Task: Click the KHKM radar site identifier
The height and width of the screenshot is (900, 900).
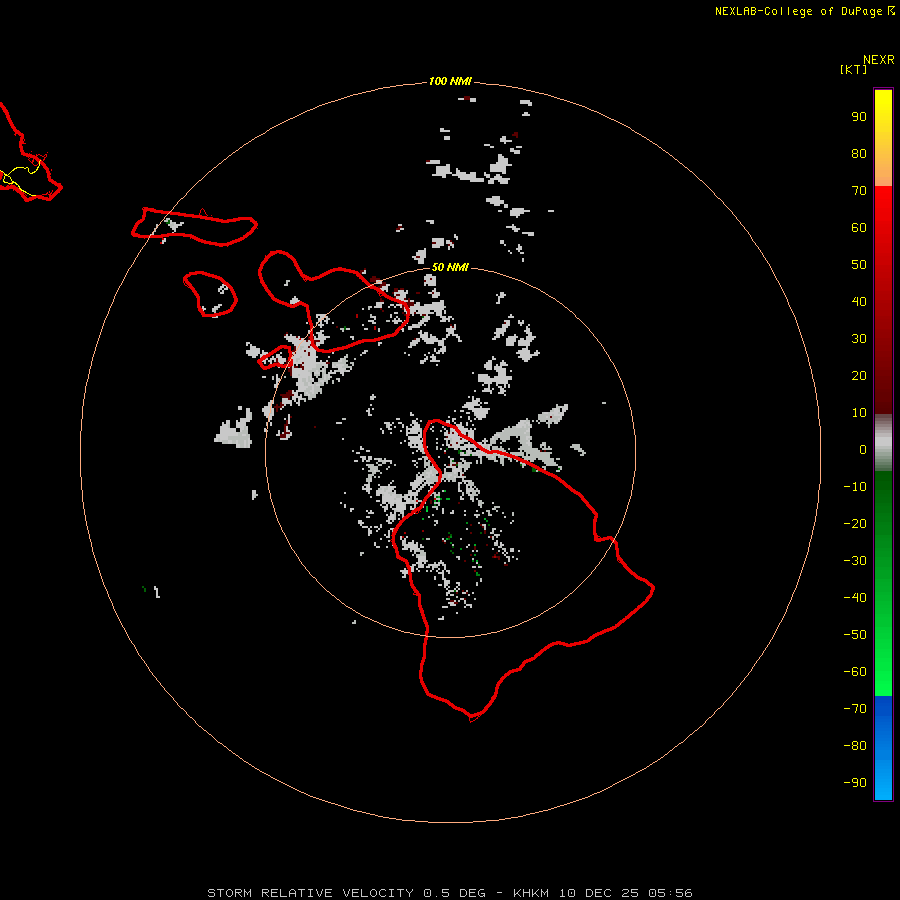Action: pyautogui.click(x=532, y=893)
